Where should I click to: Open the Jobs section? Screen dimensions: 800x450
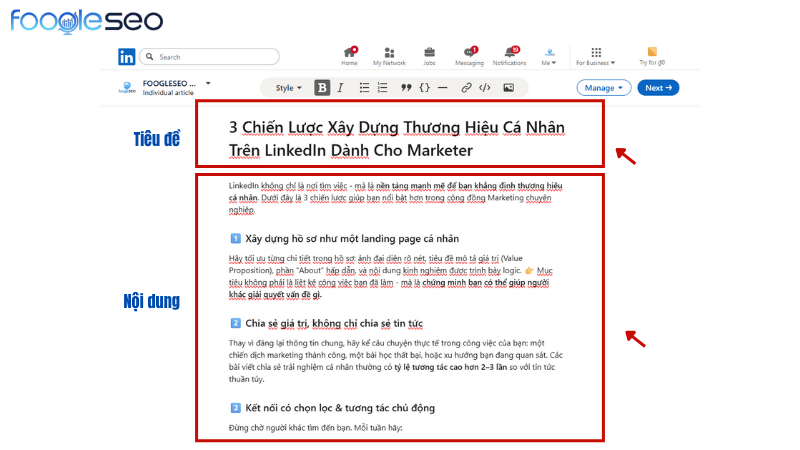tap(429, 56)
